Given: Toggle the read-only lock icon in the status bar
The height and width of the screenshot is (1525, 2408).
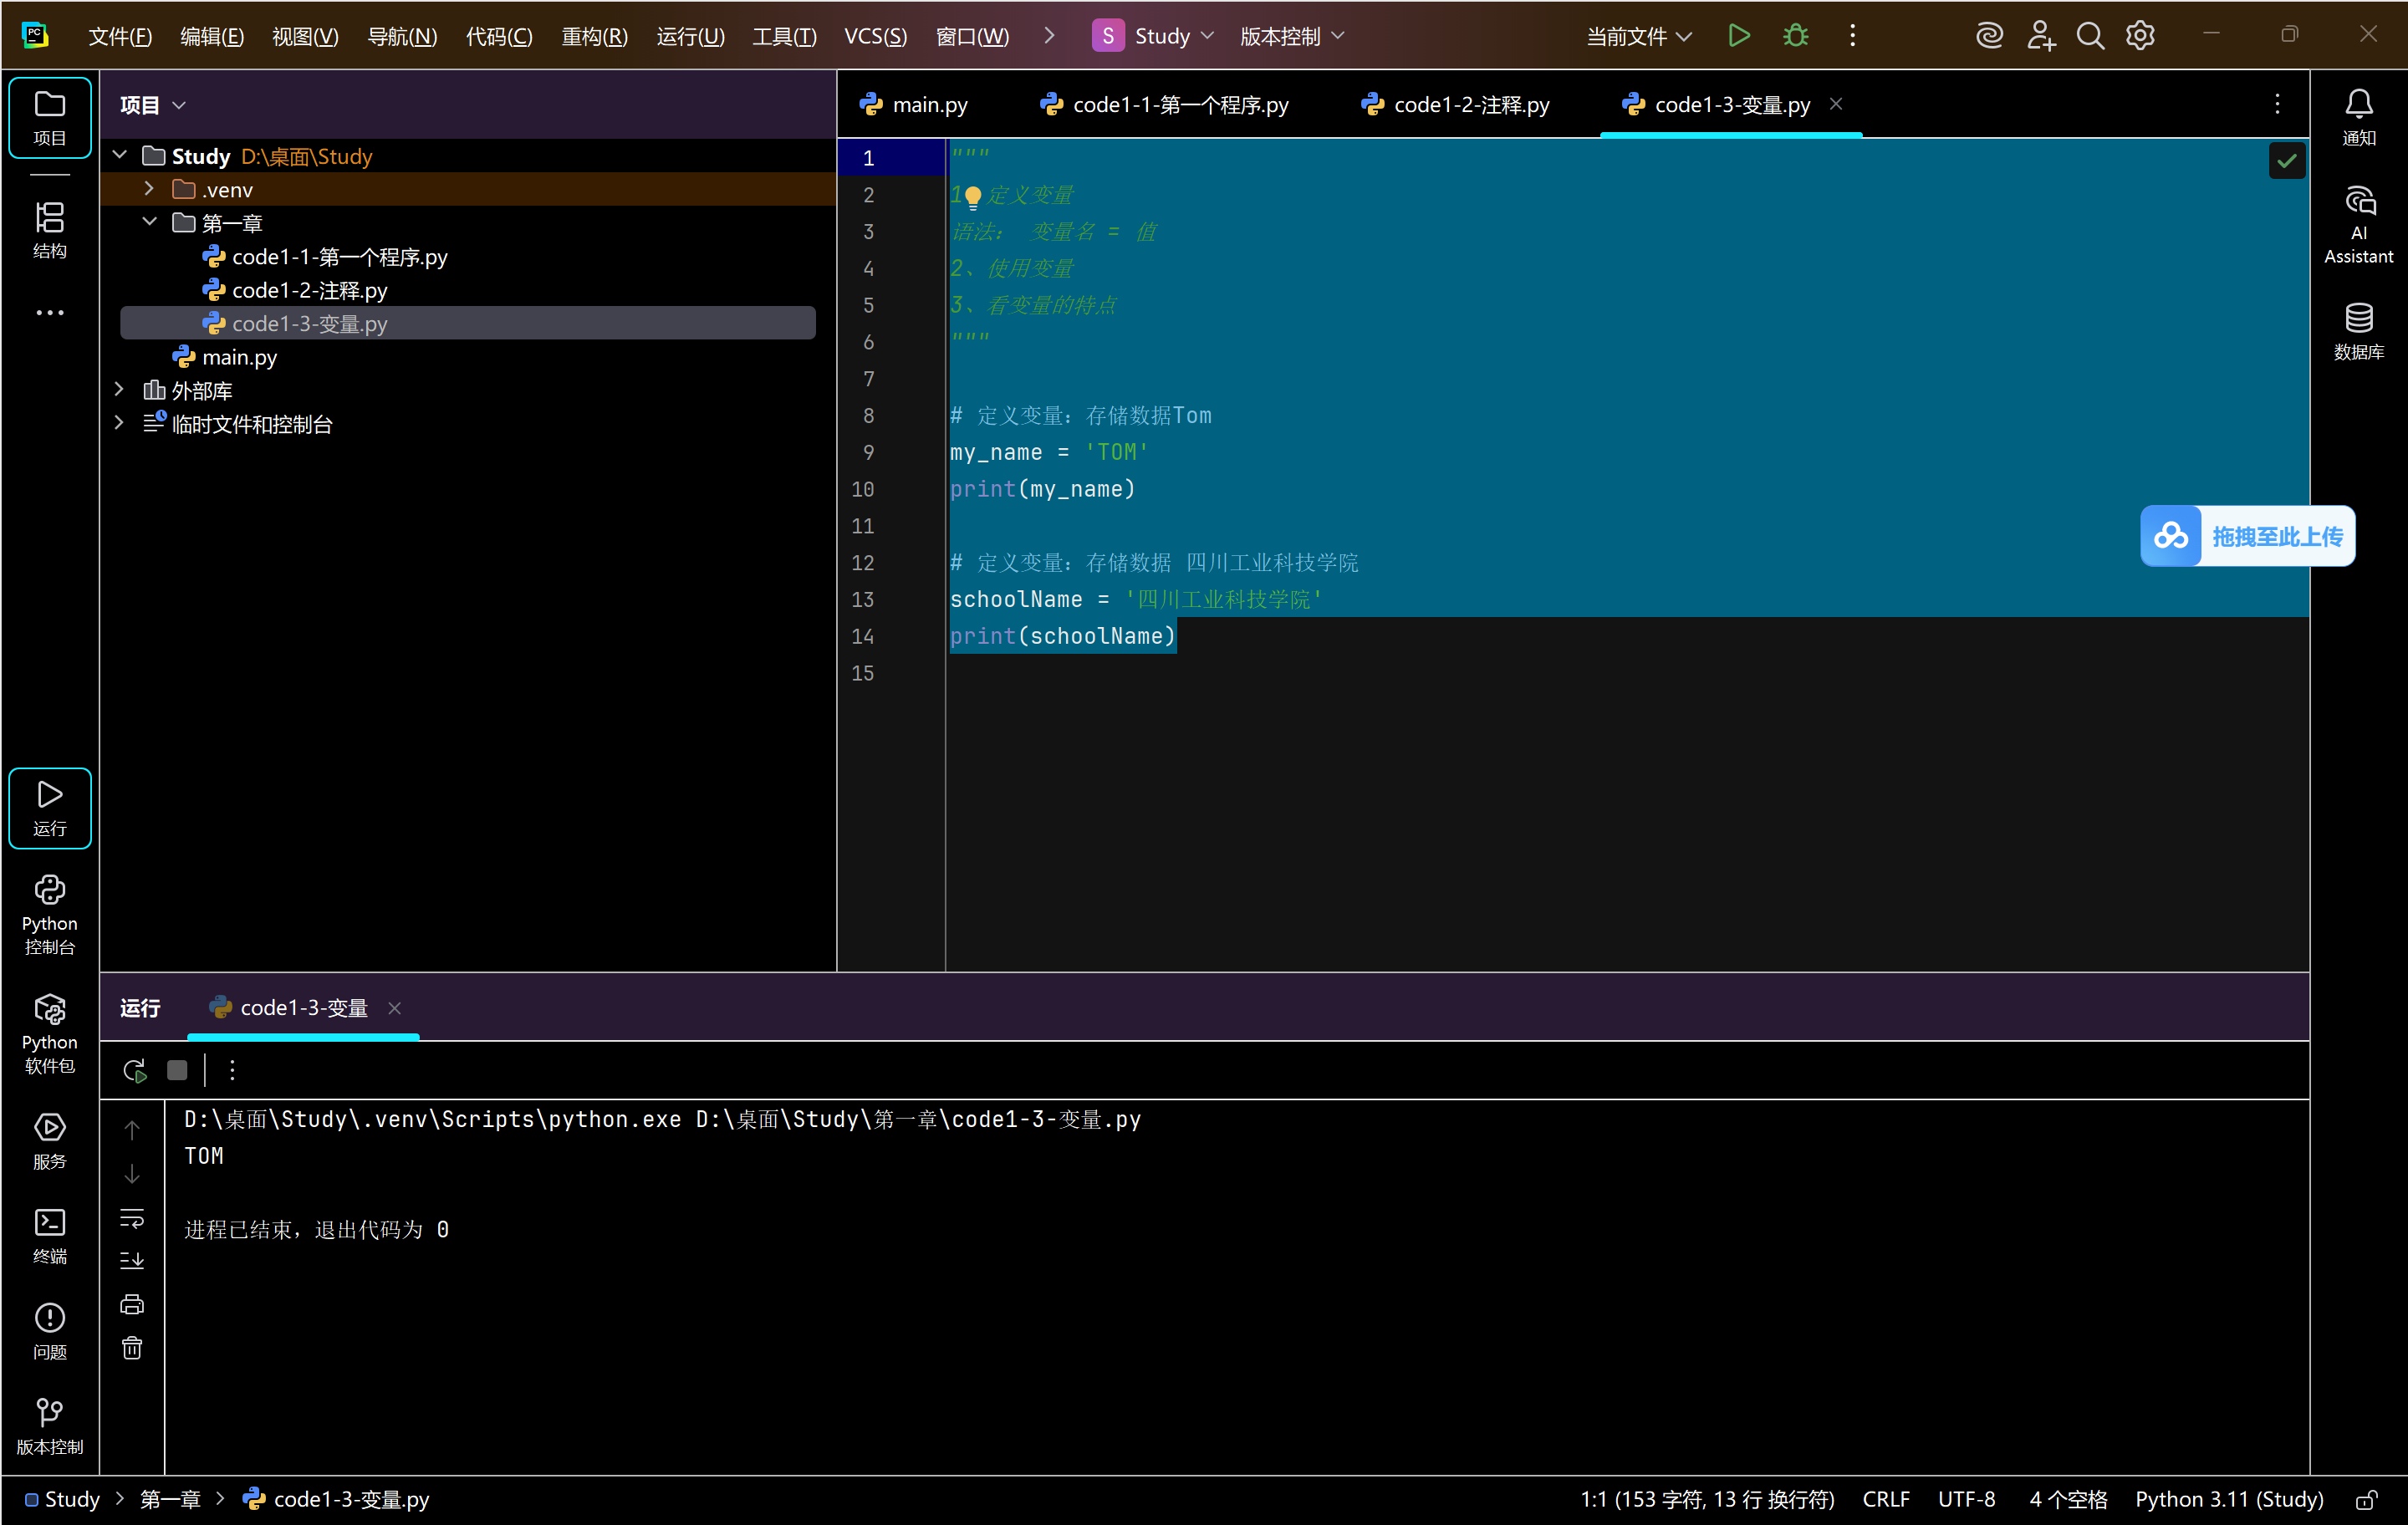Looking at the screenshot, I should [2366, 1499].
